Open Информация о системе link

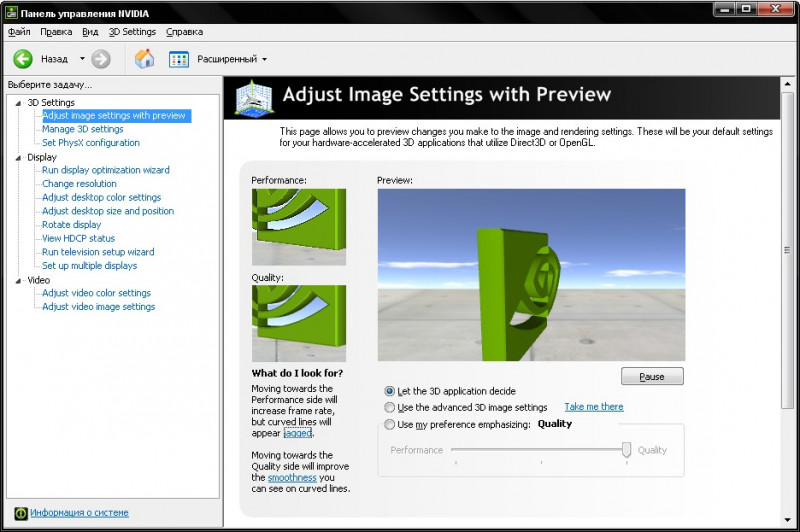point(79,513)
